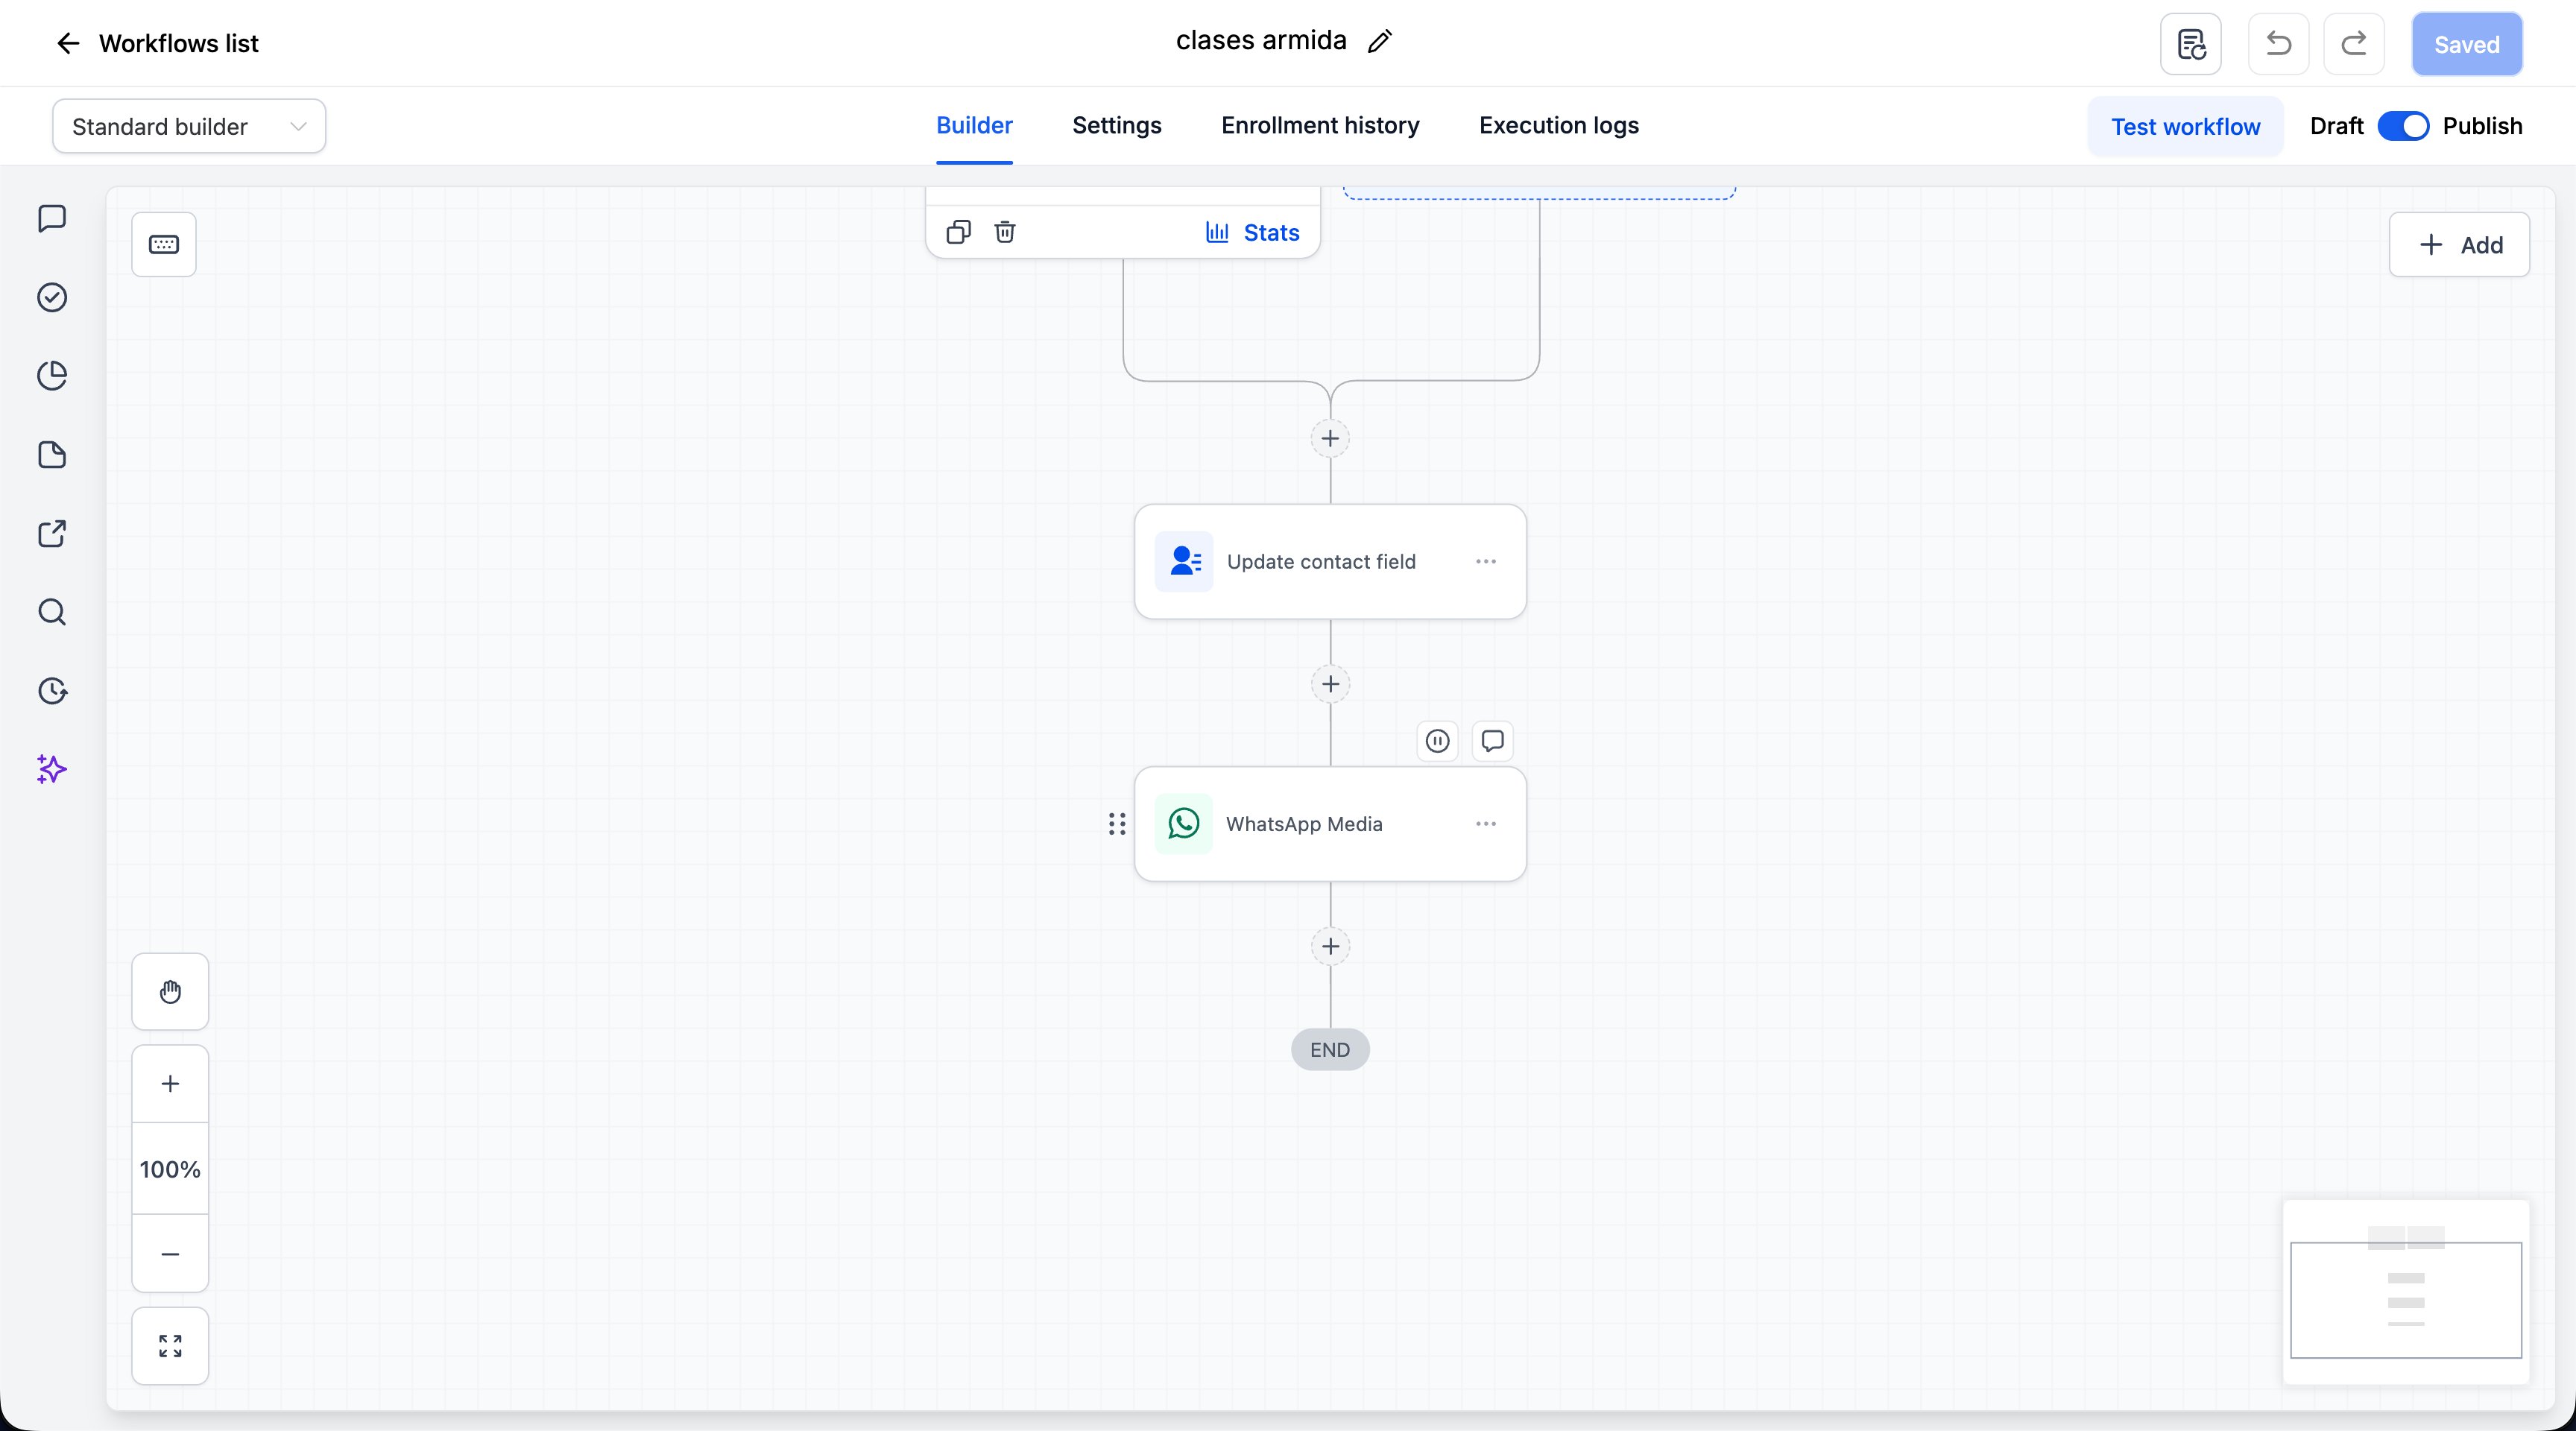Click the canvas minimap preview
Screen dimensions: 2576x1431
point(2406,1292)
